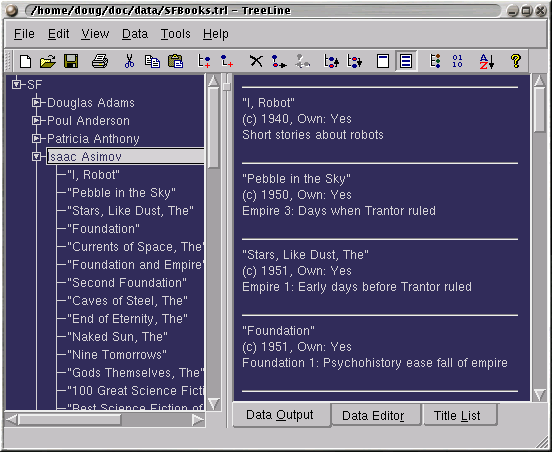Click tree pane scroll up arrow
Screen dimensions: 552x452
click(x=213, y=81)
